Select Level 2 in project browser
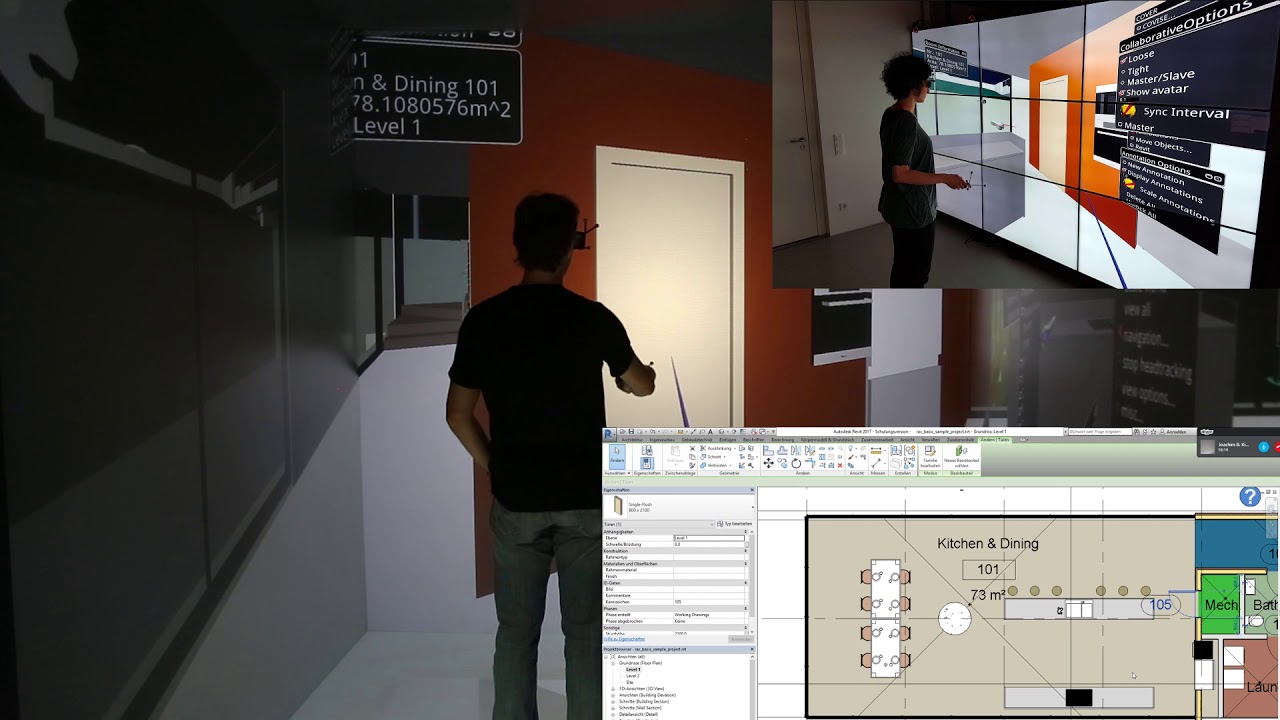 pos(633,676)
